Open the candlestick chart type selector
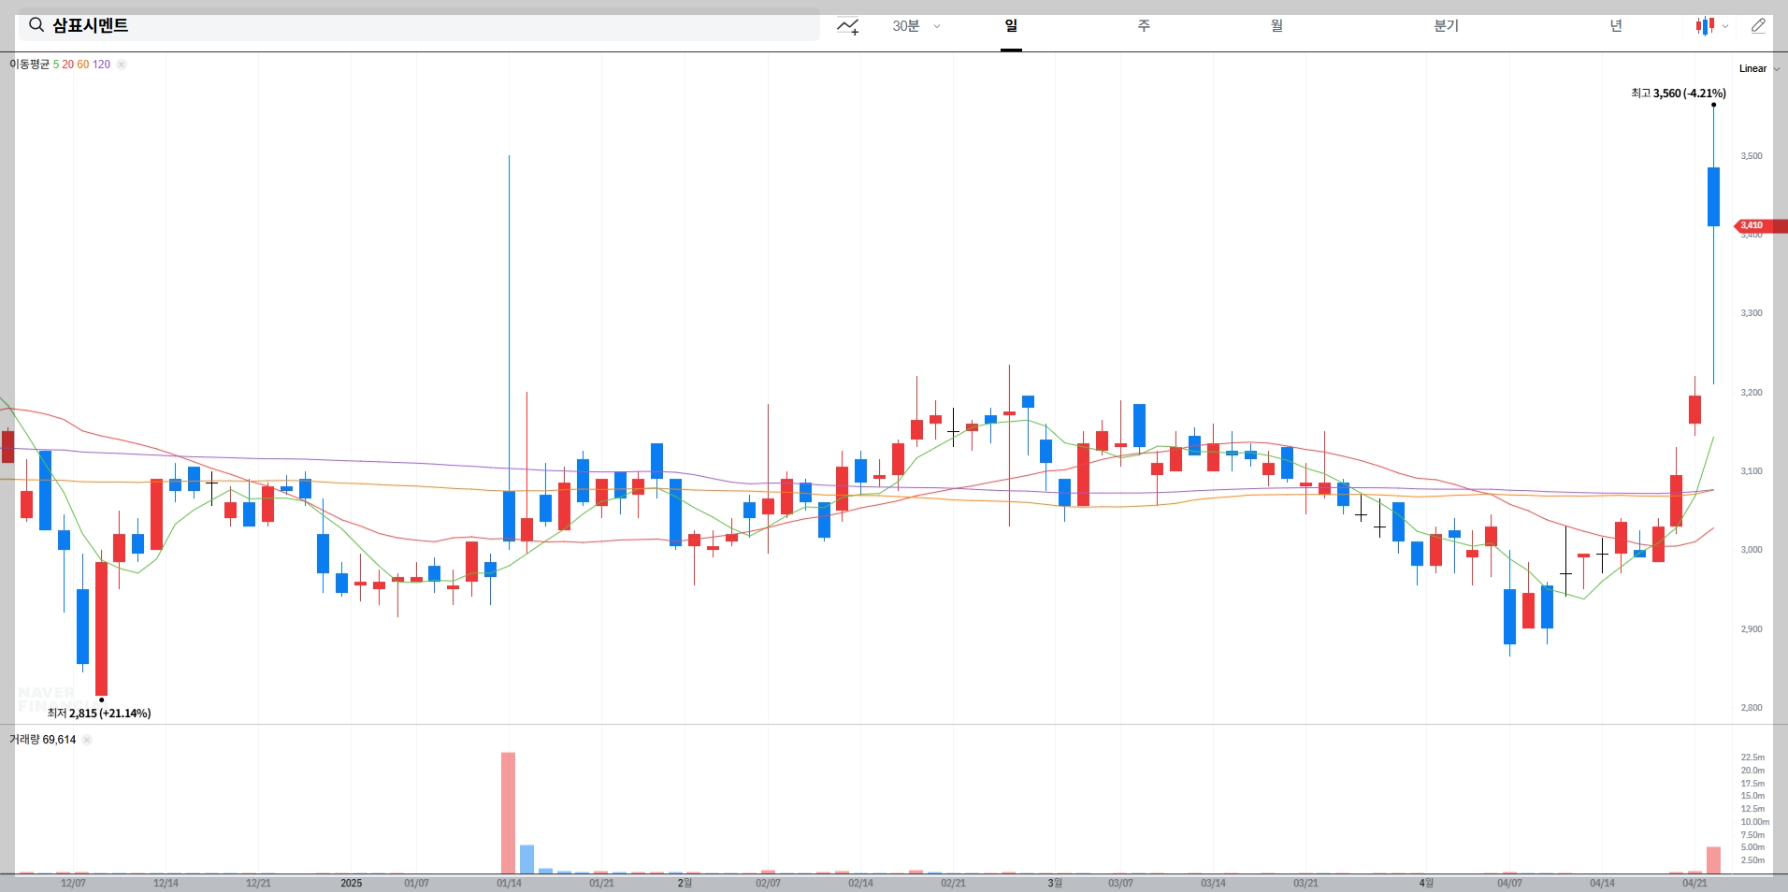The image size is (1788, 892). [1711, 26]
